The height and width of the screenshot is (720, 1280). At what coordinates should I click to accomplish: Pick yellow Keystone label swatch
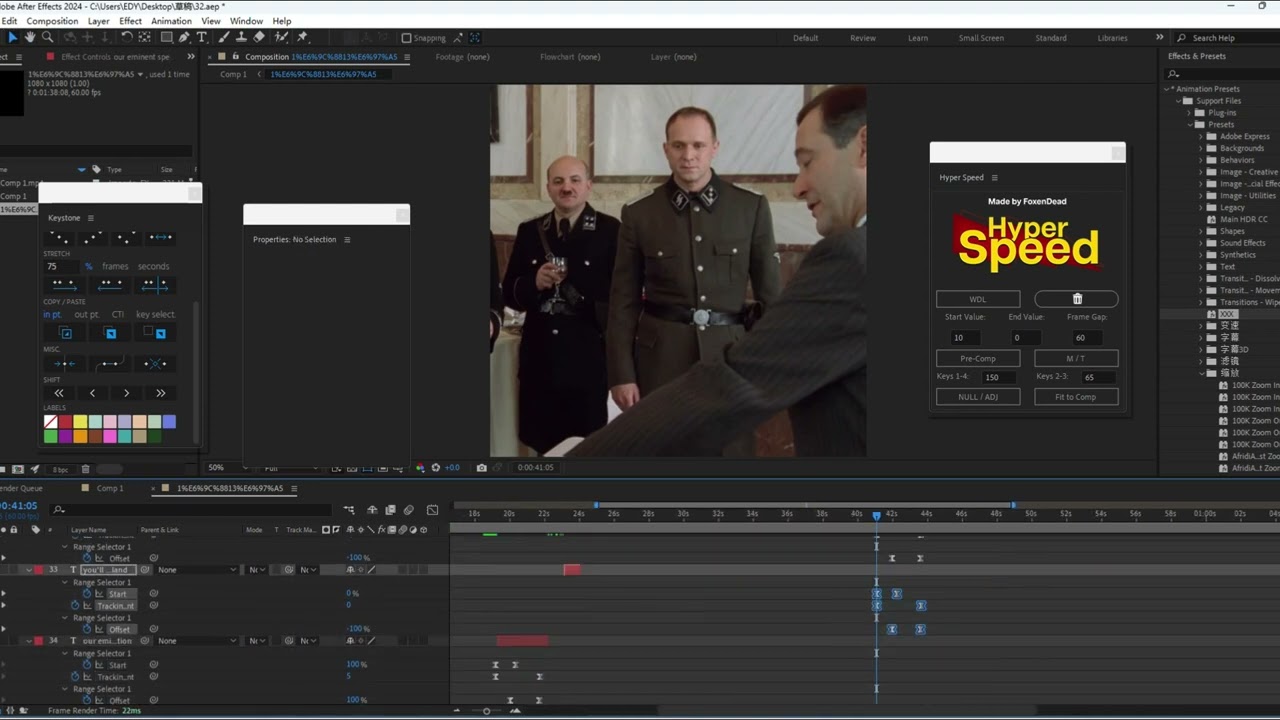pyautogui.click(x=80, y=422)
